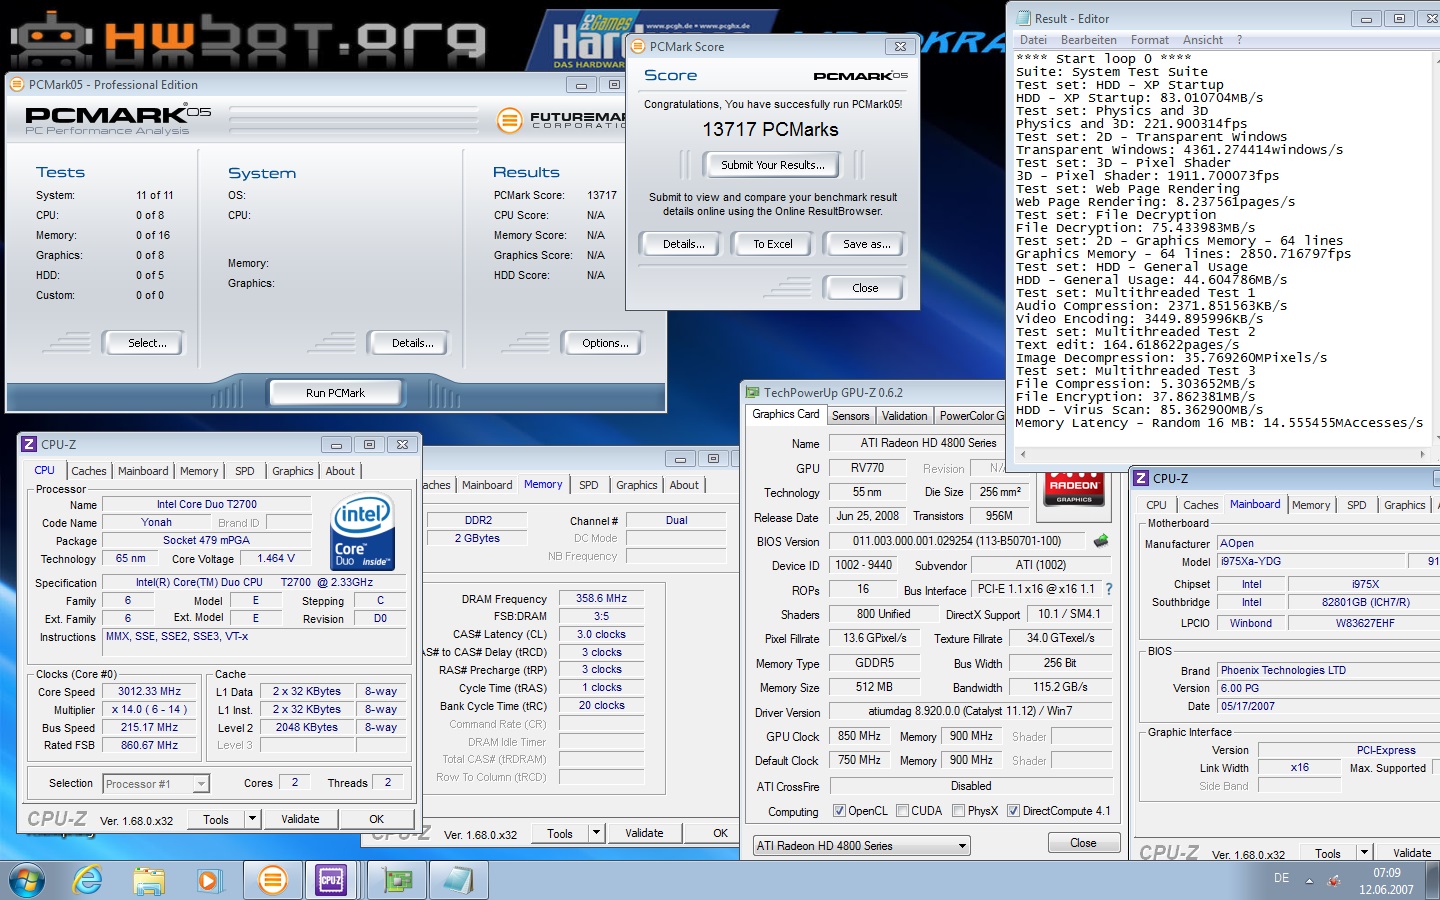Viewport: 1440px width, 900px height.
Task: Switch to Validation tab in GPU-Z
Action: click(x=905, y=416)
